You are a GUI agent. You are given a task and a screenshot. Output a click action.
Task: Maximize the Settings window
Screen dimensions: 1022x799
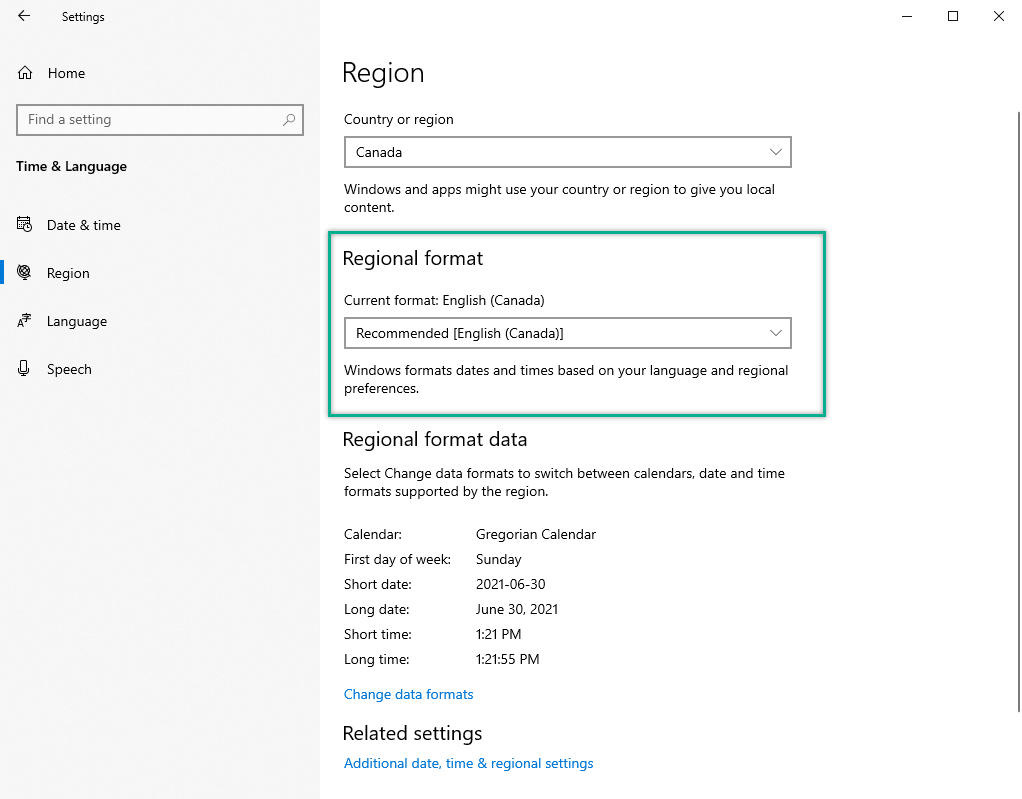[953, 16]
